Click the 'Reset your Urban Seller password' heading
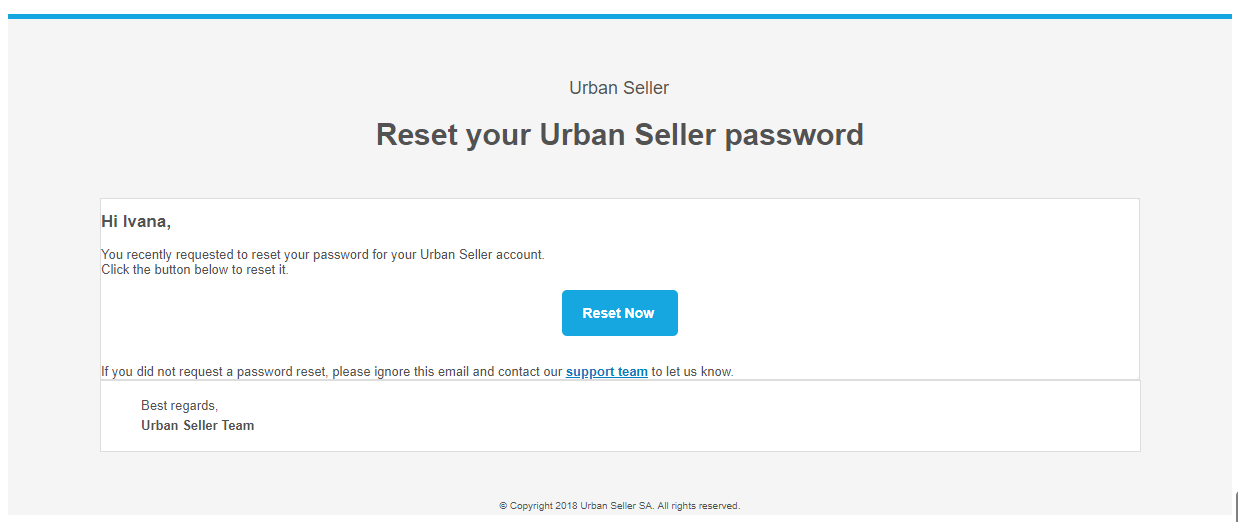The height and width of the screenshot is (522, 1238). click(619, 135)
